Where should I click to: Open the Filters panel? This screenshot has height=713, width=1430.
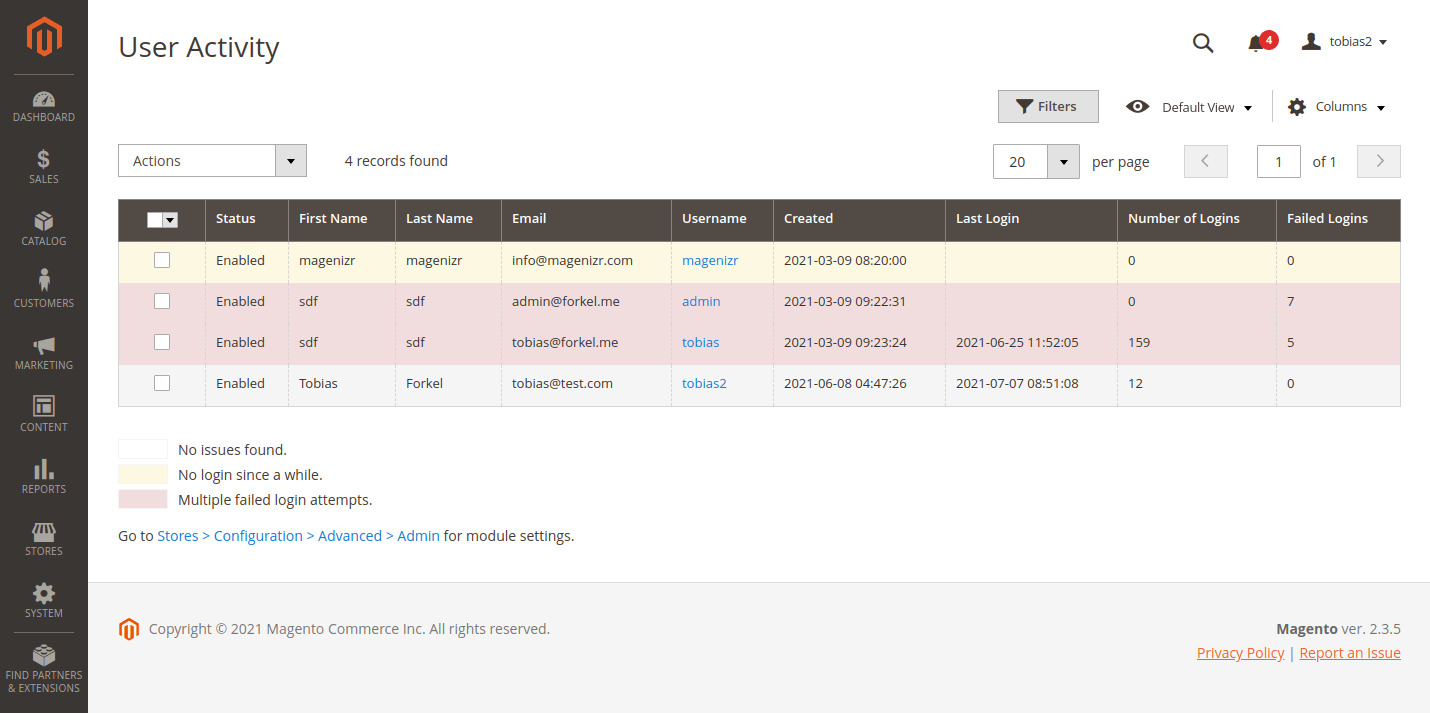click(x=1047, y=106)
